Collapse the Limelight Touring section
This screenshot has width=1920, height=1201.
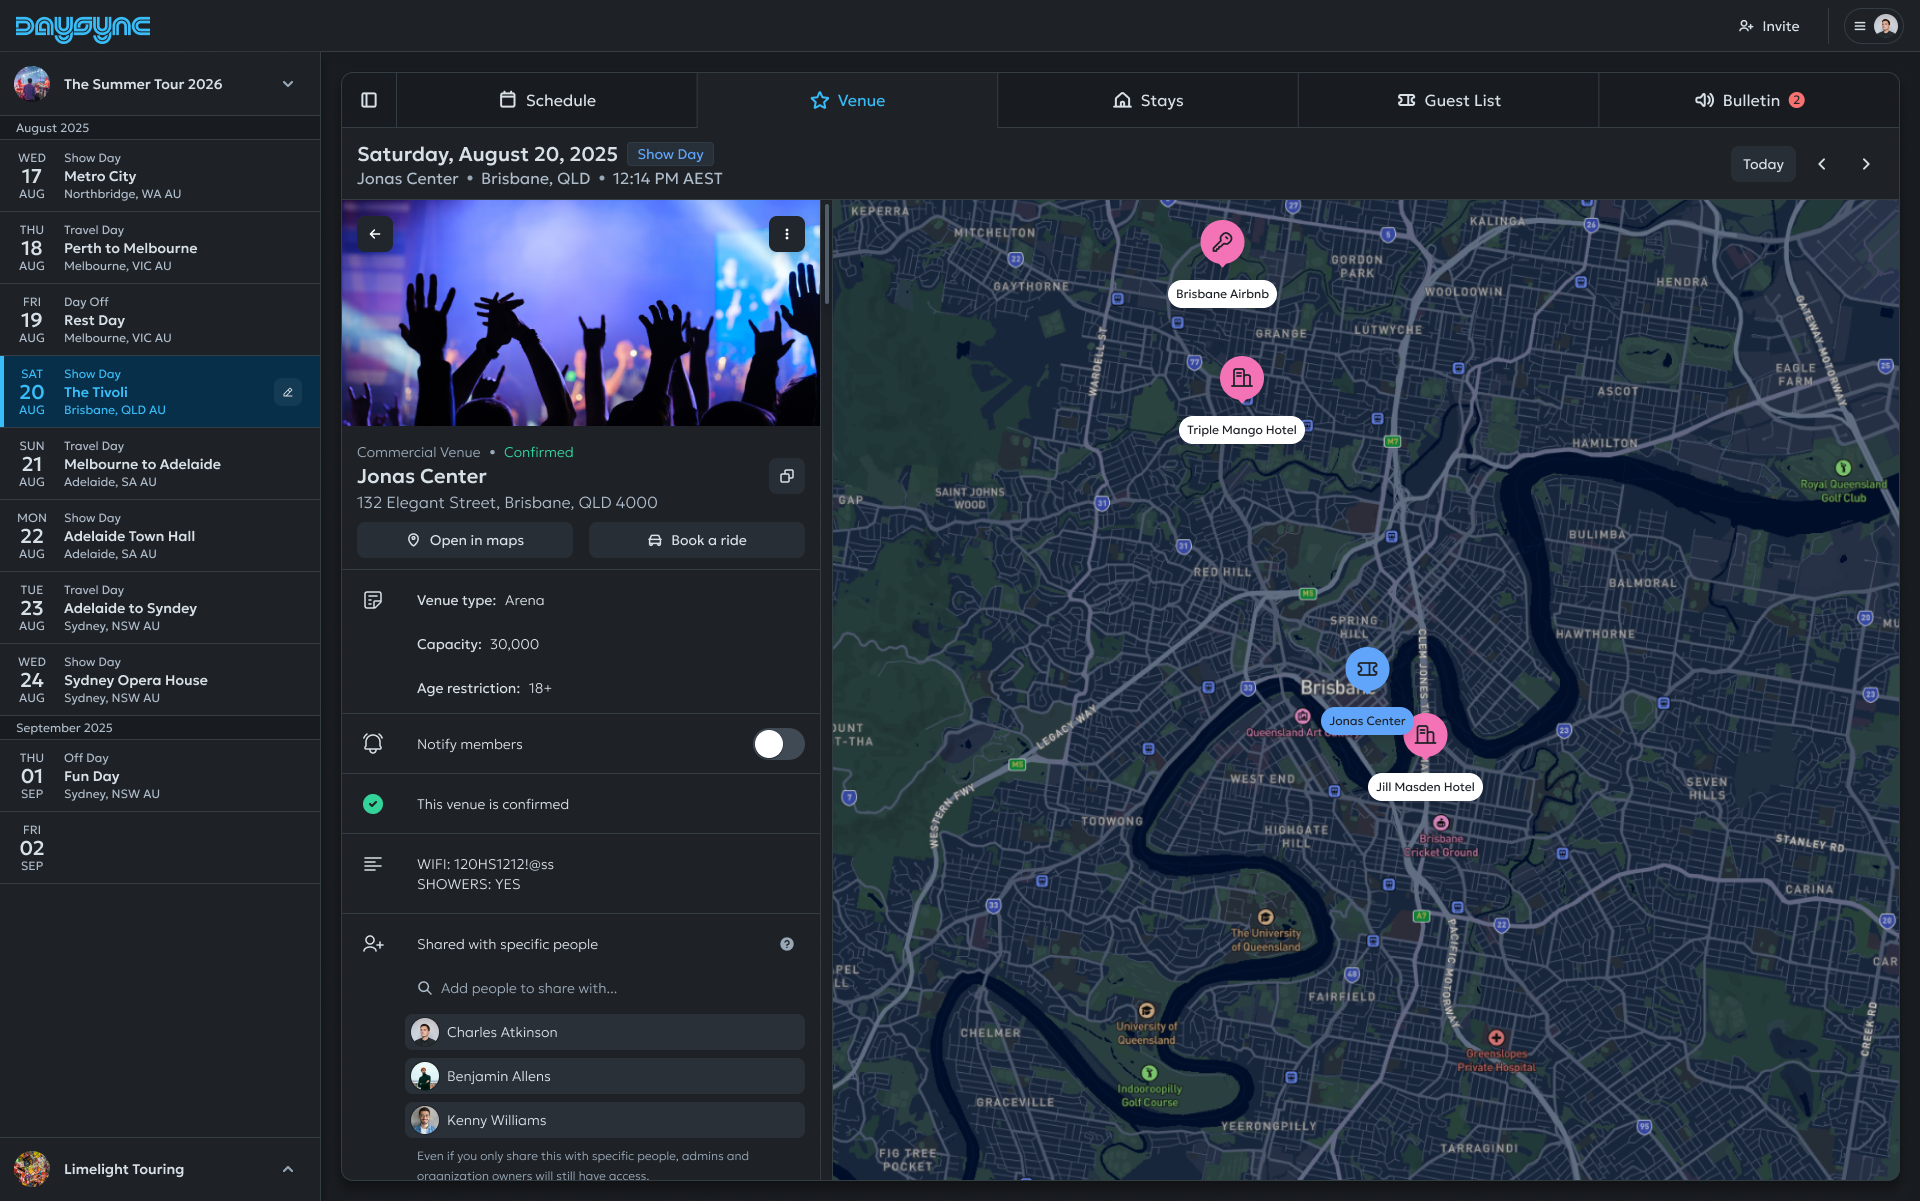[x=288, y=1168]
